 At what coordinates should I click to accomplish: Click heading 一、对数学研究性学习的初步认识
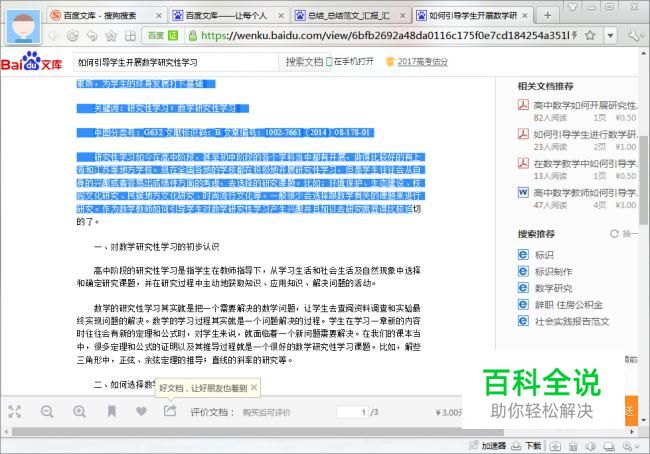156,247
